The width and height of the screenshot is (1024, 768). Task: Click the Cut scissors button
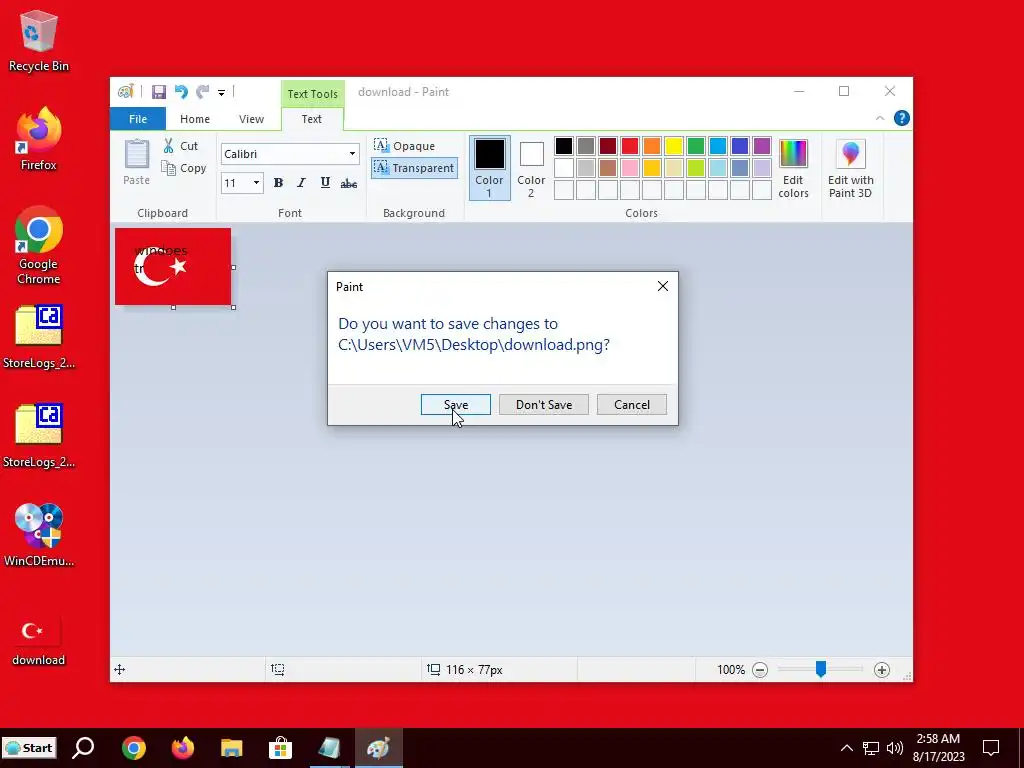click(x=180, y=146)
